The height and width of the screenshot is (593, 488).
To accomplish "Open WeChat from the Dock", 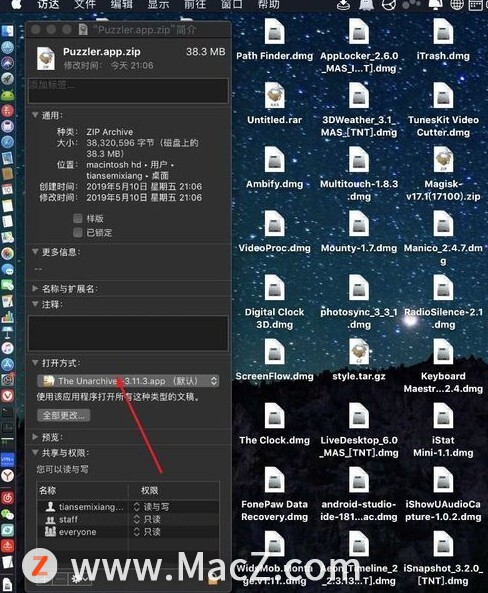I will [7, 514].
